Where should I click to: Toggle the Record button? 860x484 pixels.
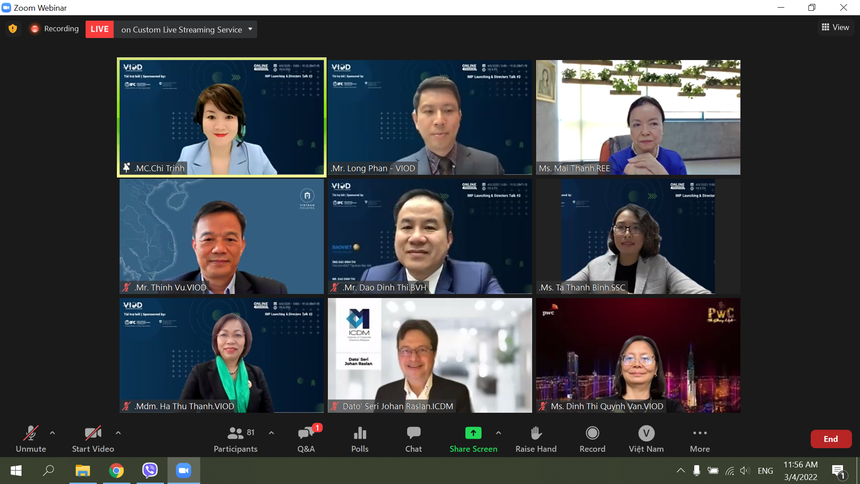(x=592, y=438)
